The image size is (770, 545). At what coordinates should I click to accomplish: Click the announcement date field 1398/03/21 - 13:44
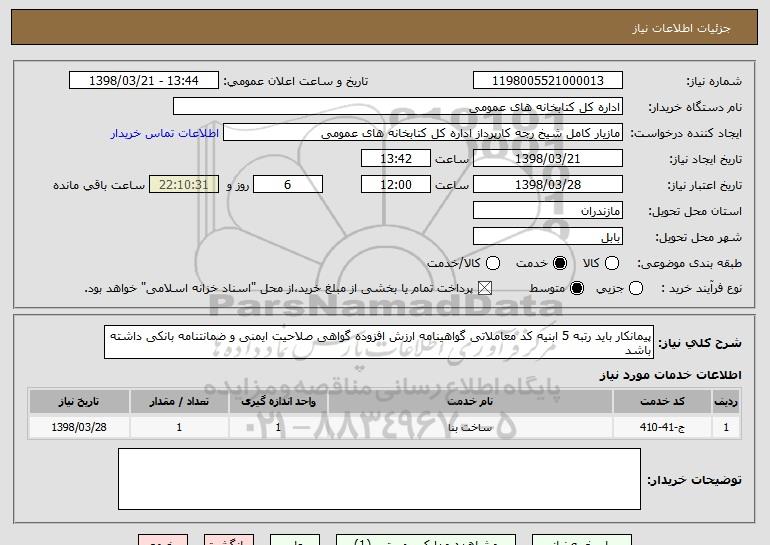point(144,81)
